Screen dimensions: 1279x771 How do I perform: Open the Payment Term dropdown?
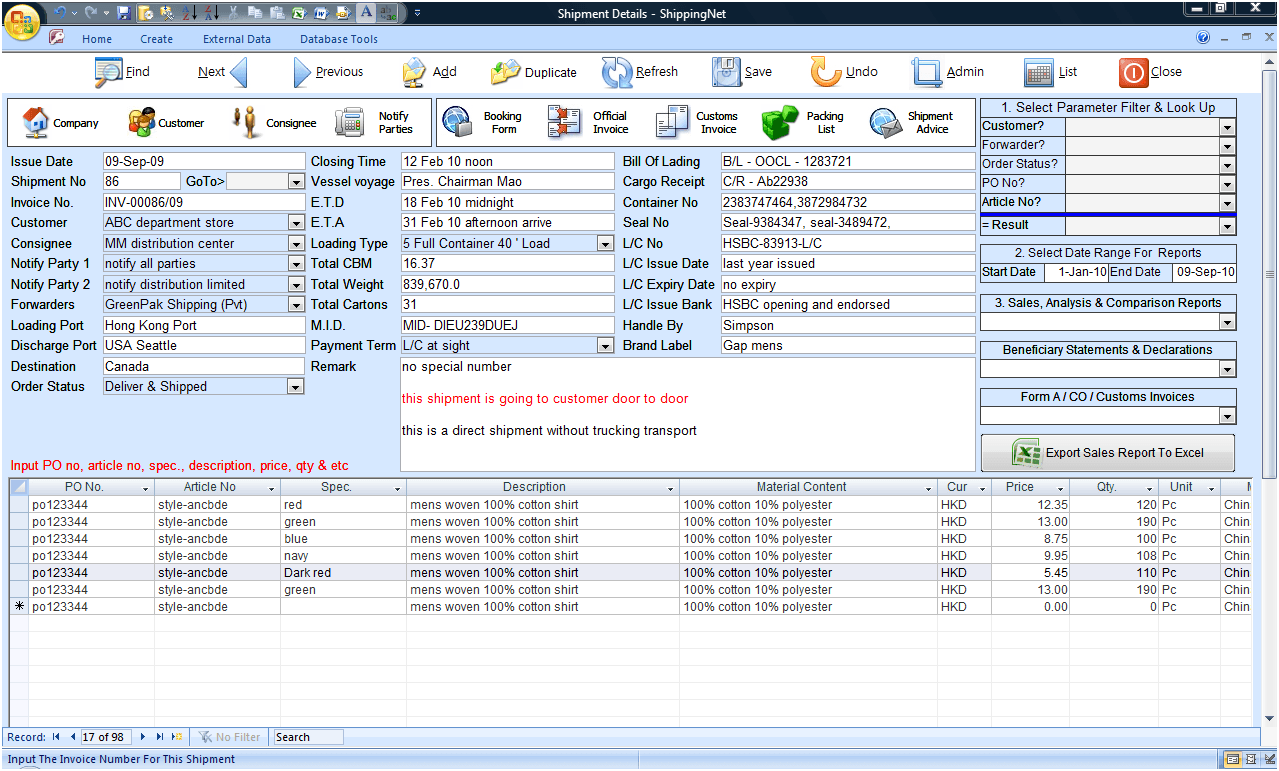pyautogui.click(x=604, y=345)
